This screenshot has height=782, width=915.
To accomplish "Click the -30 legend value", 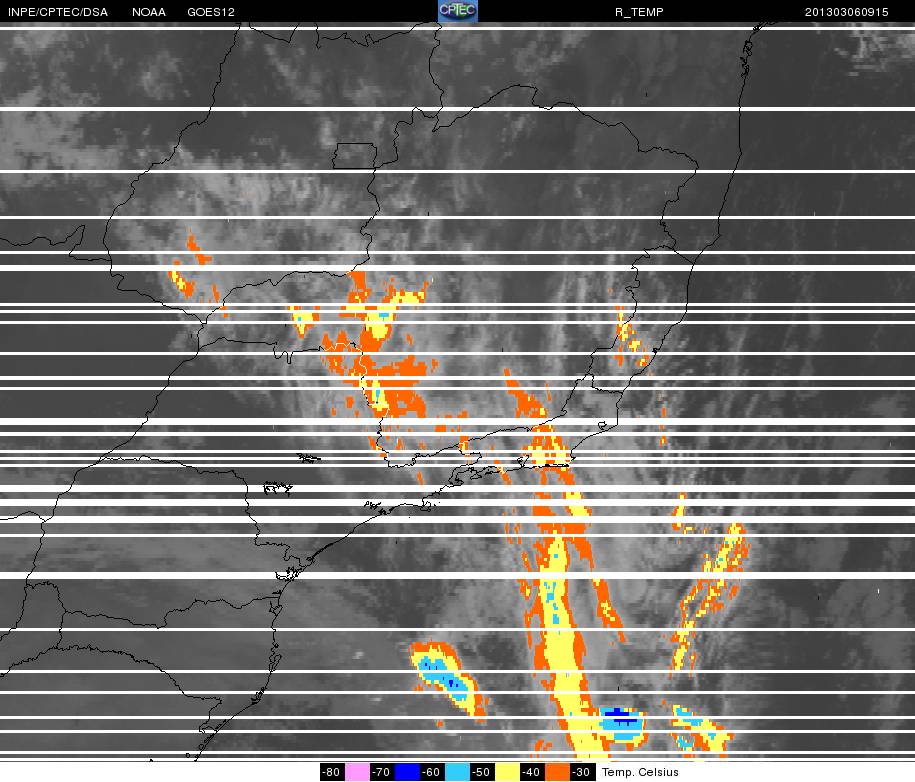I will pyautogui.click(x=582, y=771).
